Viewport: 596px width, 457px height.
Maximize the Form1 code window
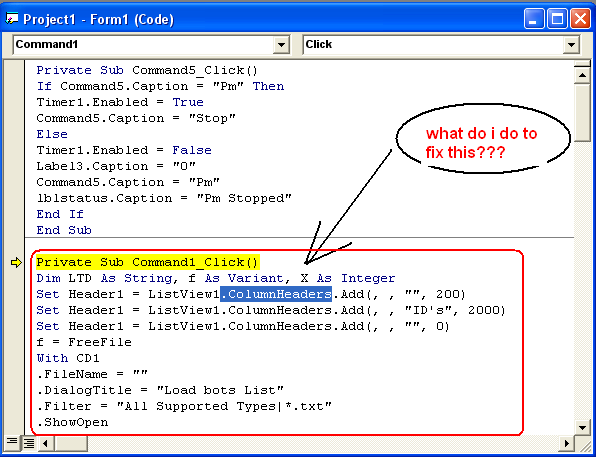[x=557, y=19]
